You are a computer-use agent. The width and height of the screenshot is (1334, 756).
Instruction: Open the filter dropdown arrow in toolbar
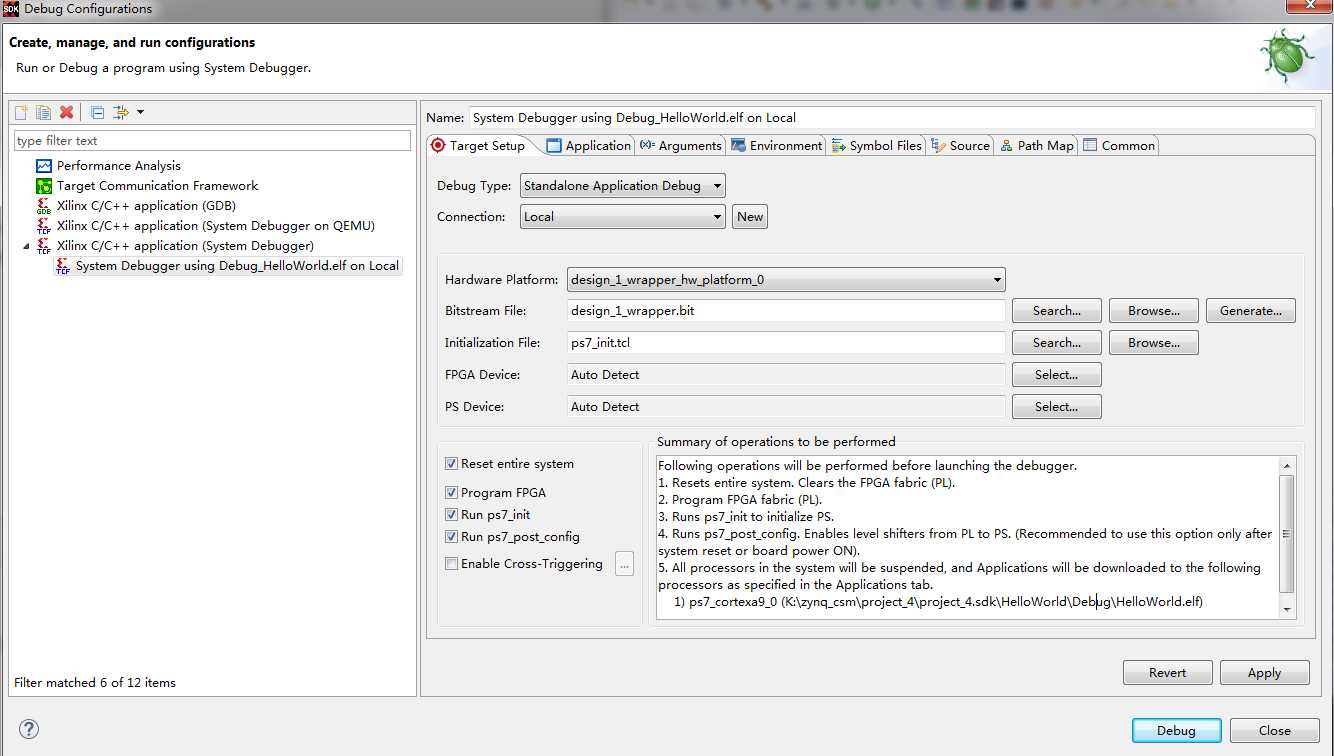pos(140,112)
